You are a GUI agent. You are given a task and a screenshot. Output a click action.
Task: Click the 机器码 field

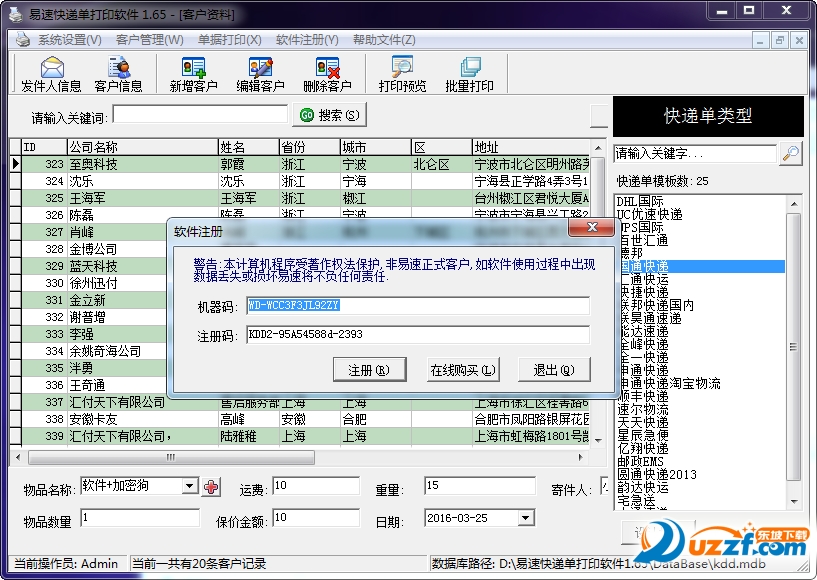click(418, 305)
